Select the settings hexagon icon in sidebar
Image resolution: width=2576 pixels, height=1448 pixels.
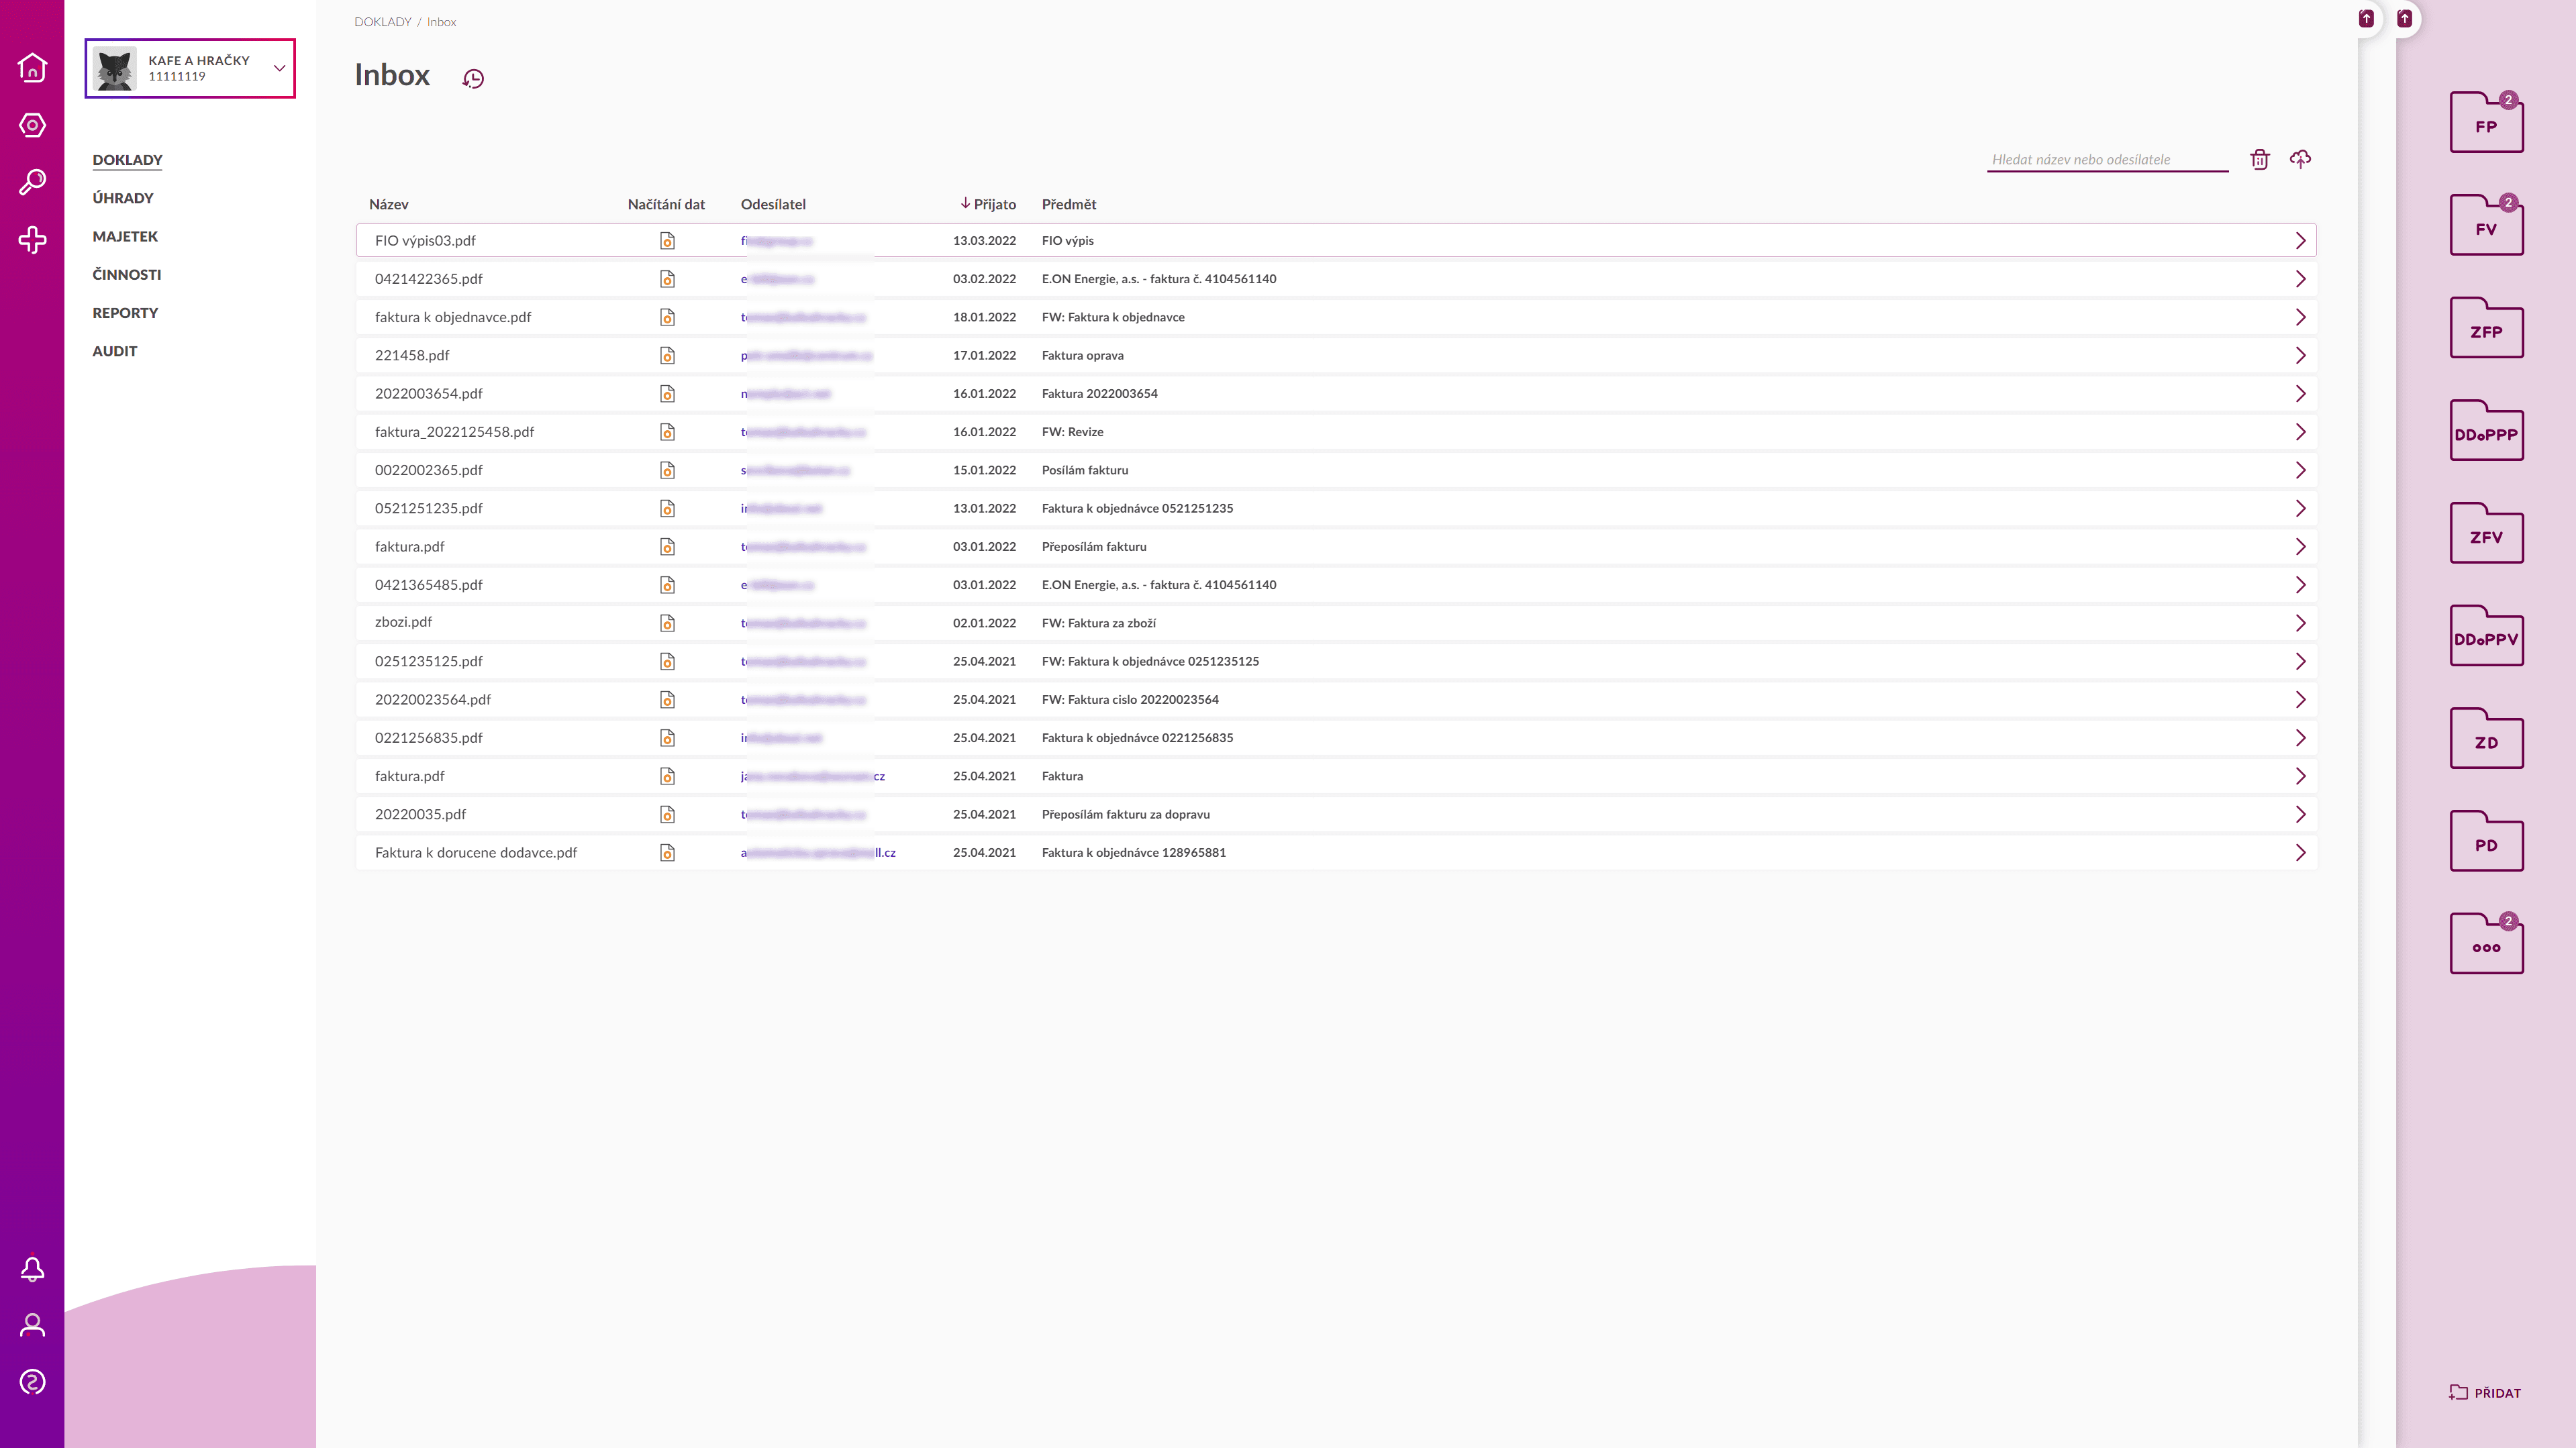tap(33, 124)
